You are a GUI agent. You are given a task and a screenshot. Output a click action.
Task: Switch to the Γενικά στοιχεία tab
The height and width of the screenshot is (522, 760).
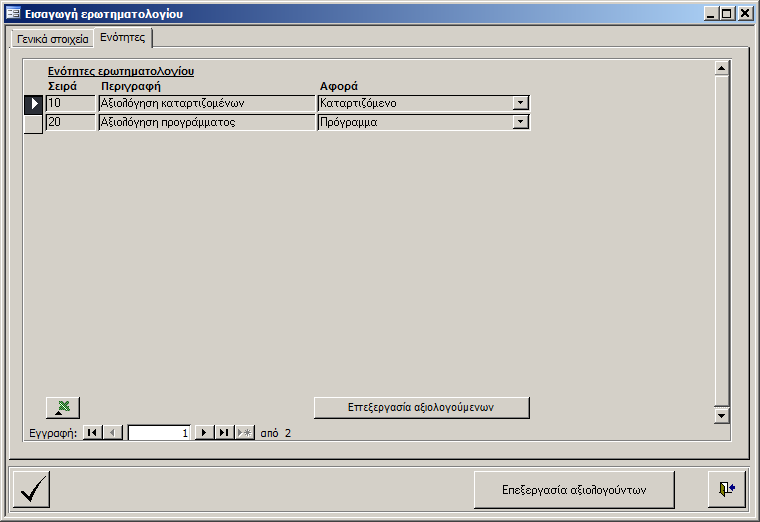tap(52, 39)
